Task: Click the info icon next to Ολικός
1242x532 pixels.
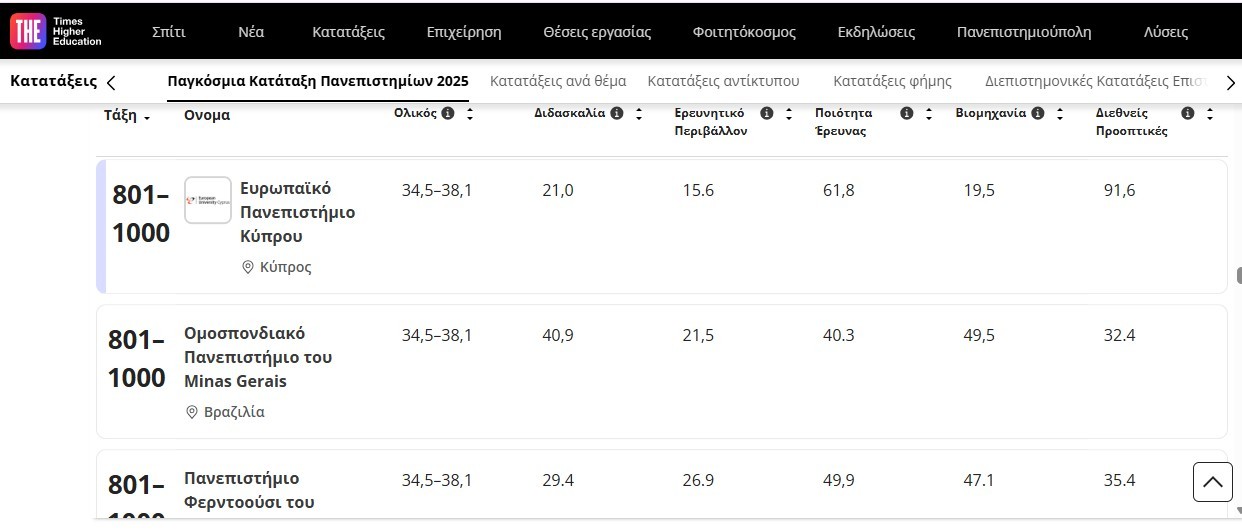Action: click(x=448, y=113)
